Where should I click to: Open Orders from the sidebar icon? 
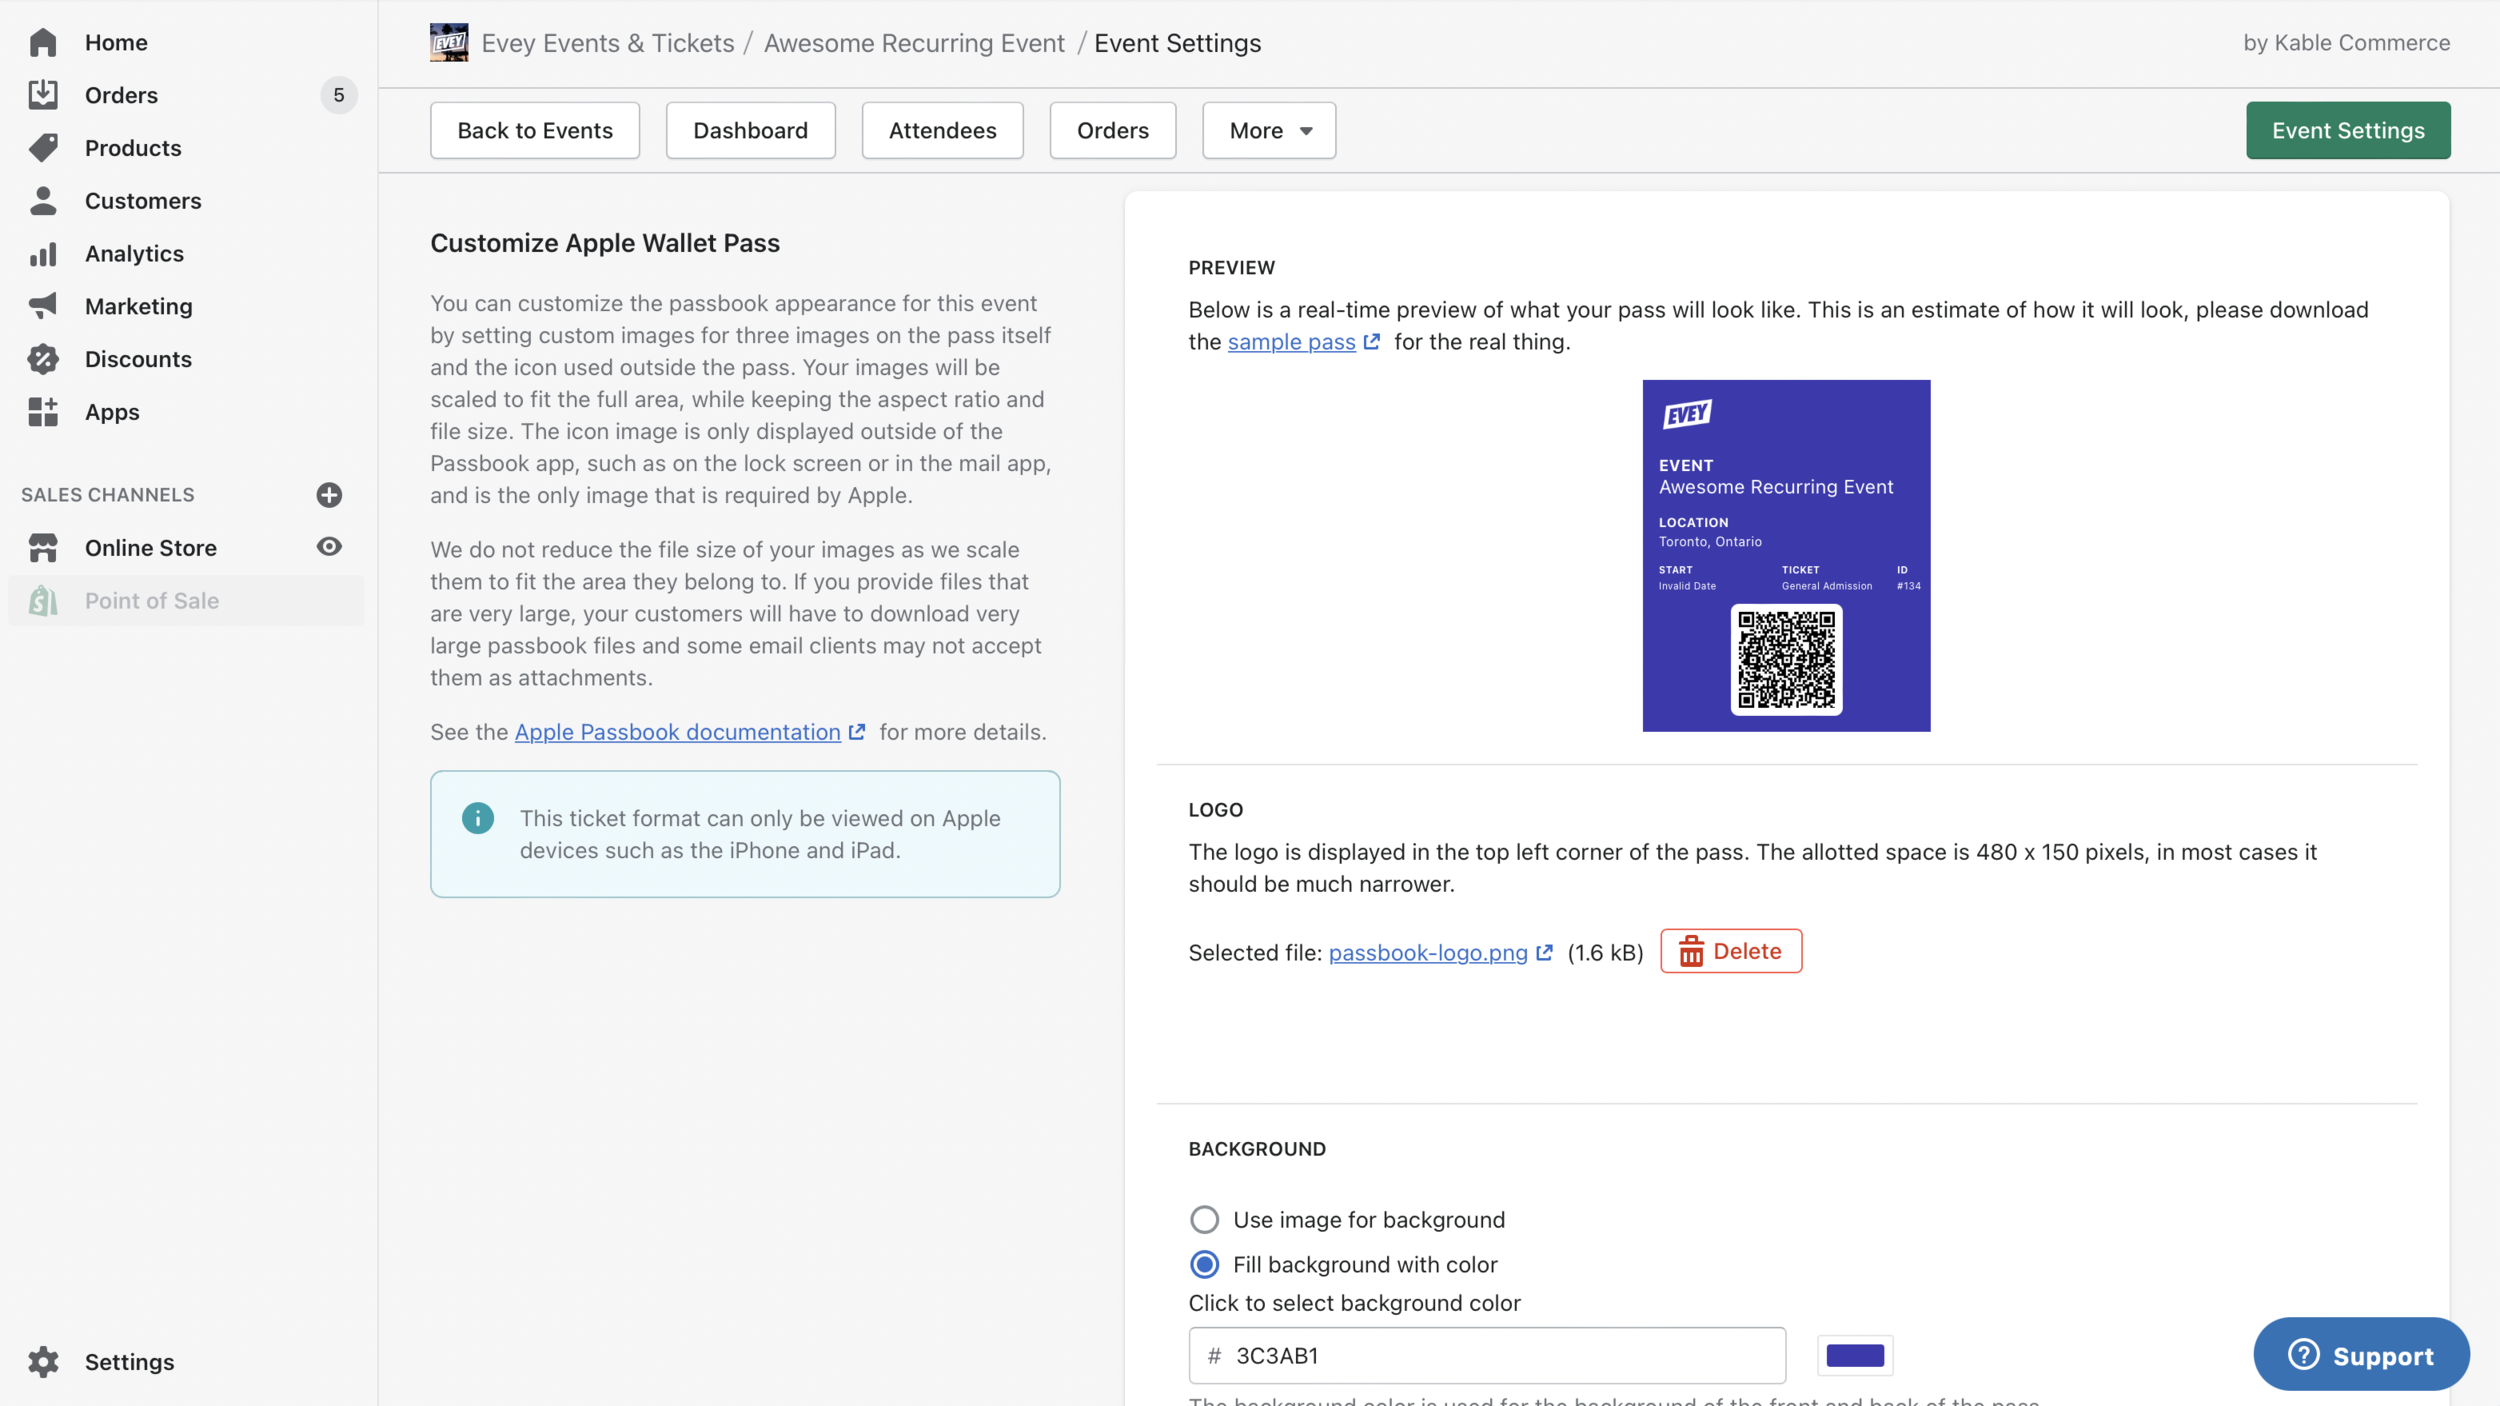(44, 95)
